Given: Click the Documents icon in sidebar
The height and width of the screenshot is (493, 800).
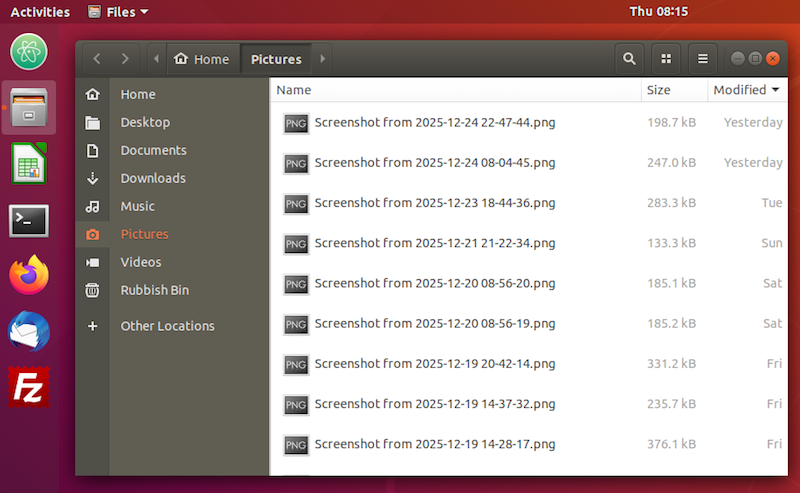Looking at the screenshot, I should pos(92,151).
